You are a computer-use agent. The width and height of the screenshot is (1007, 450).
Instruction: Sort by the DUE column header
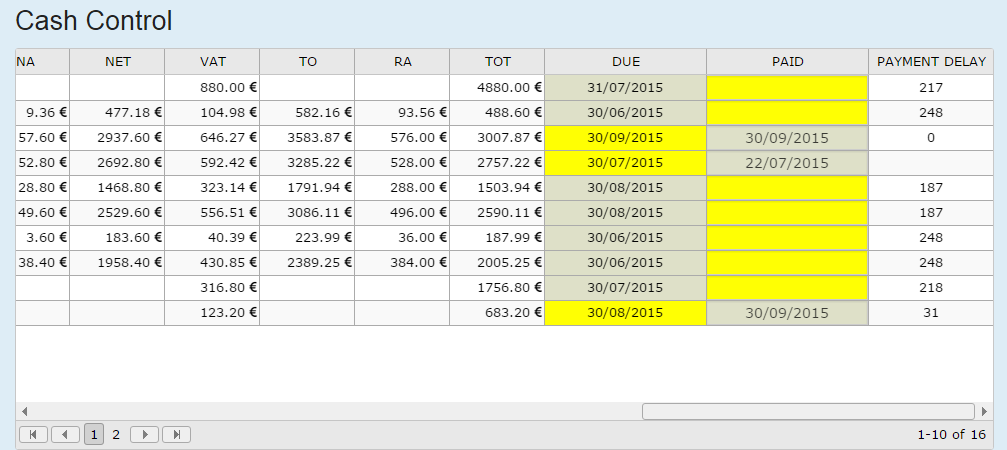pyautogui.click(x=625, y=61)
